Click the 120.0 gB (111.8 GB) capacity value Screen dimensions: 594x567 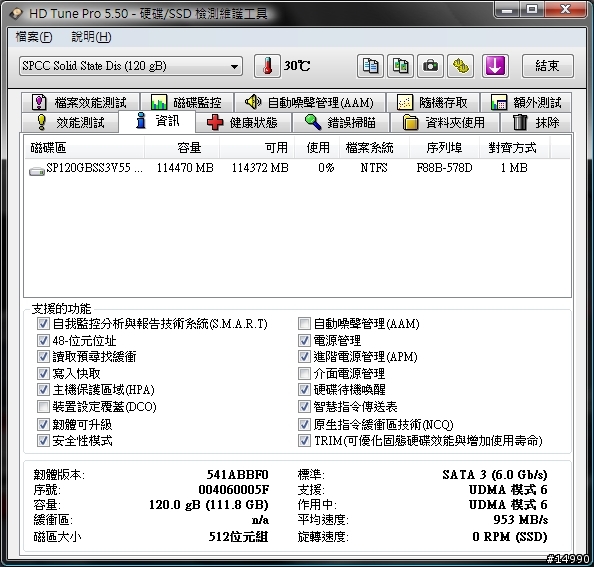pos(209,505)
